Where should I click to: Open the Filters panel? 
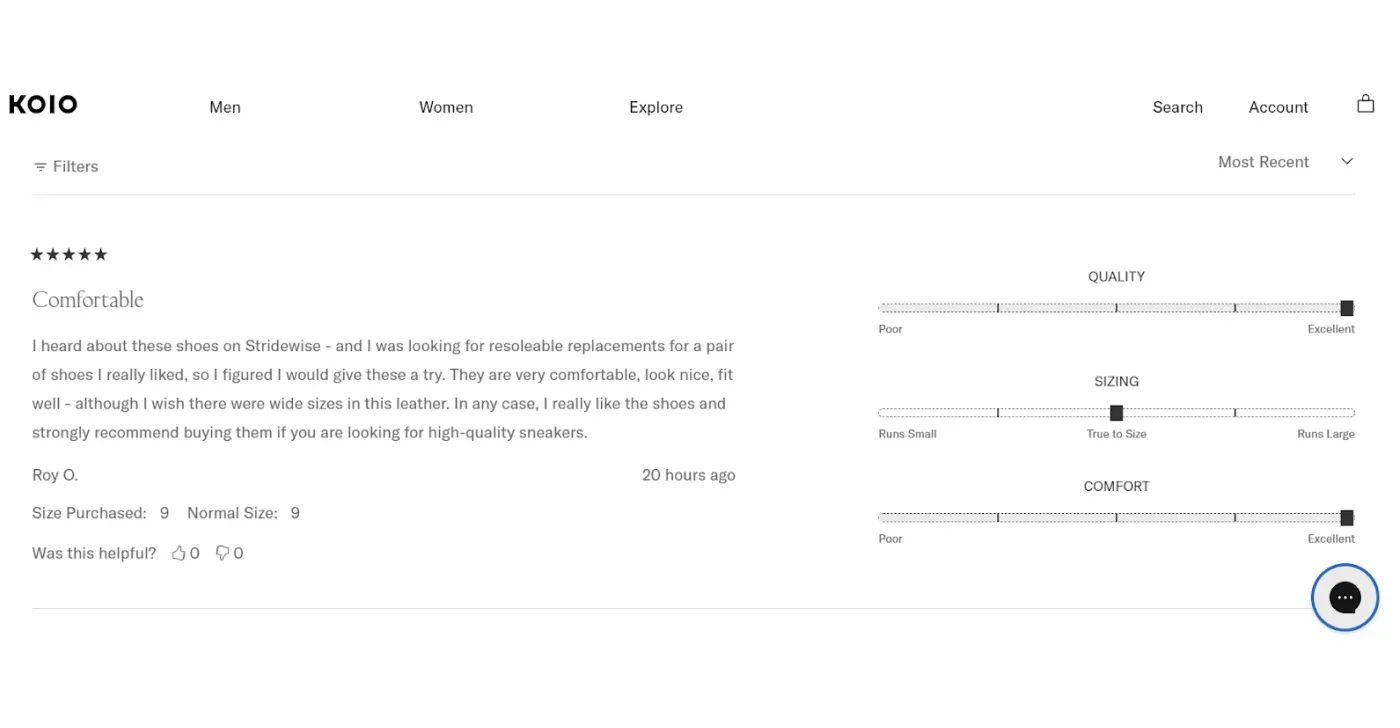coord(75,166)
